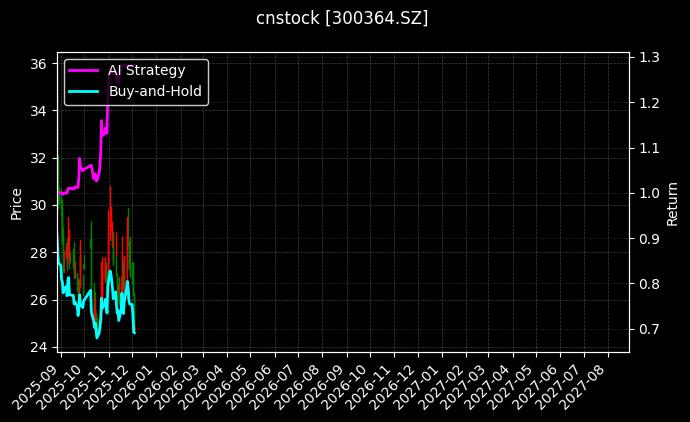The height and width of the screenshot is (422, 690).
Task: Click the magenta line swatch in legend
Action: [84, 70]
